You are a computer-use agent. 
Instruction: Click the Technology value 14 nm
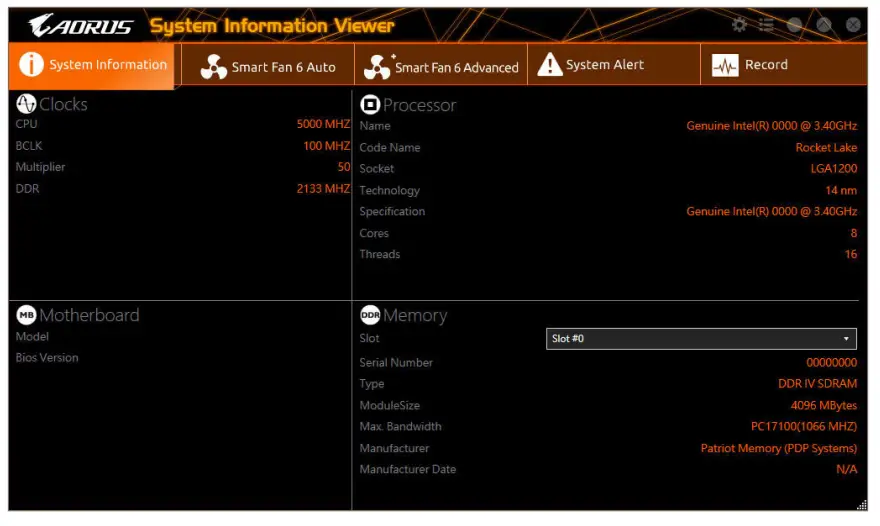point(841,190)
